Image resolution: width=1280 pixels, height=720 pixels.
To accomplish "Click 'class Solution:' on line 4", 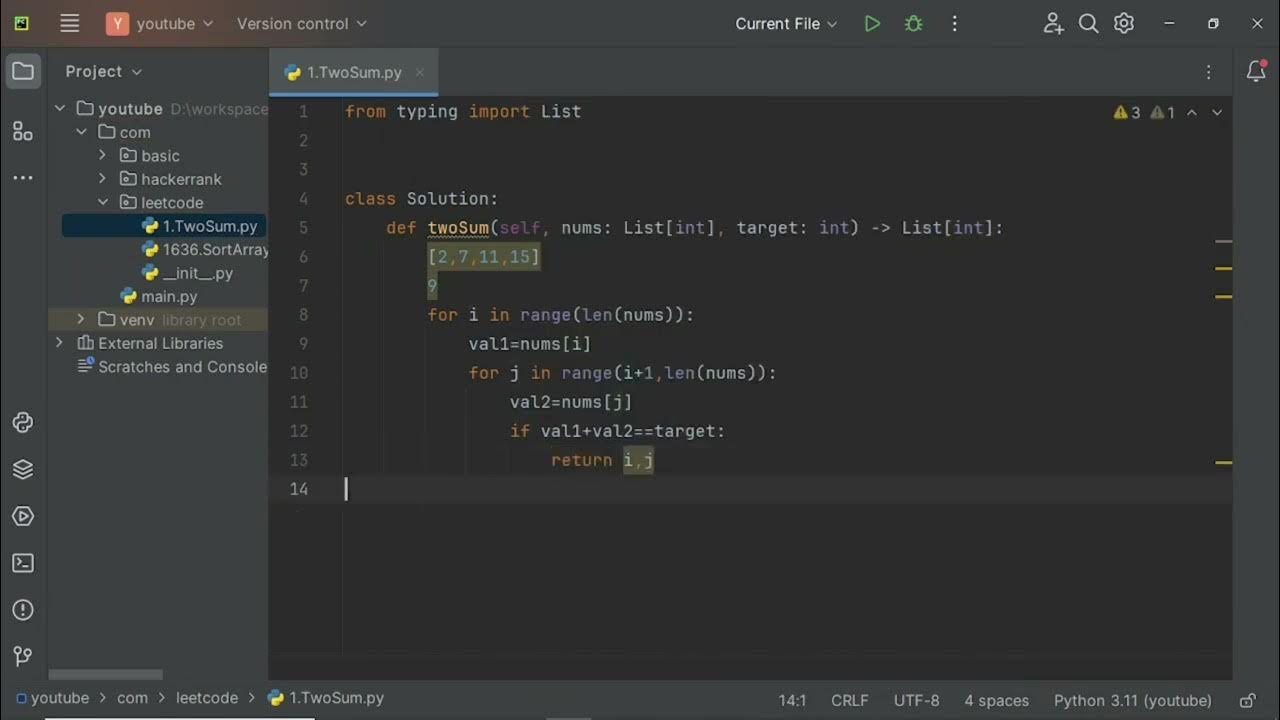I will [421, 199].
